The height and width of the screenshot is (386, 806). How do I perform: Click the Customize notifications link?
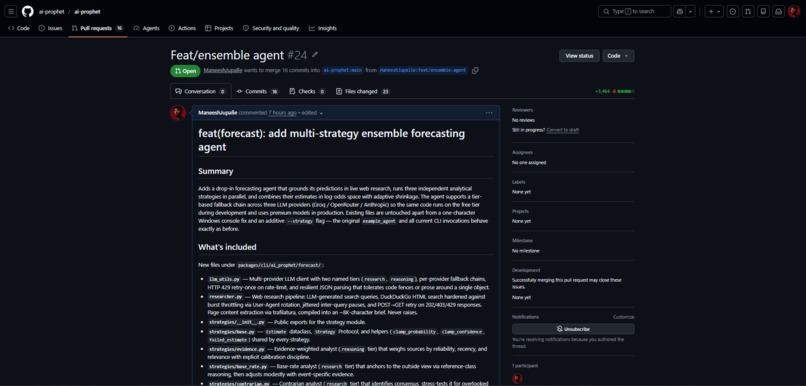(x=623, y=317)
